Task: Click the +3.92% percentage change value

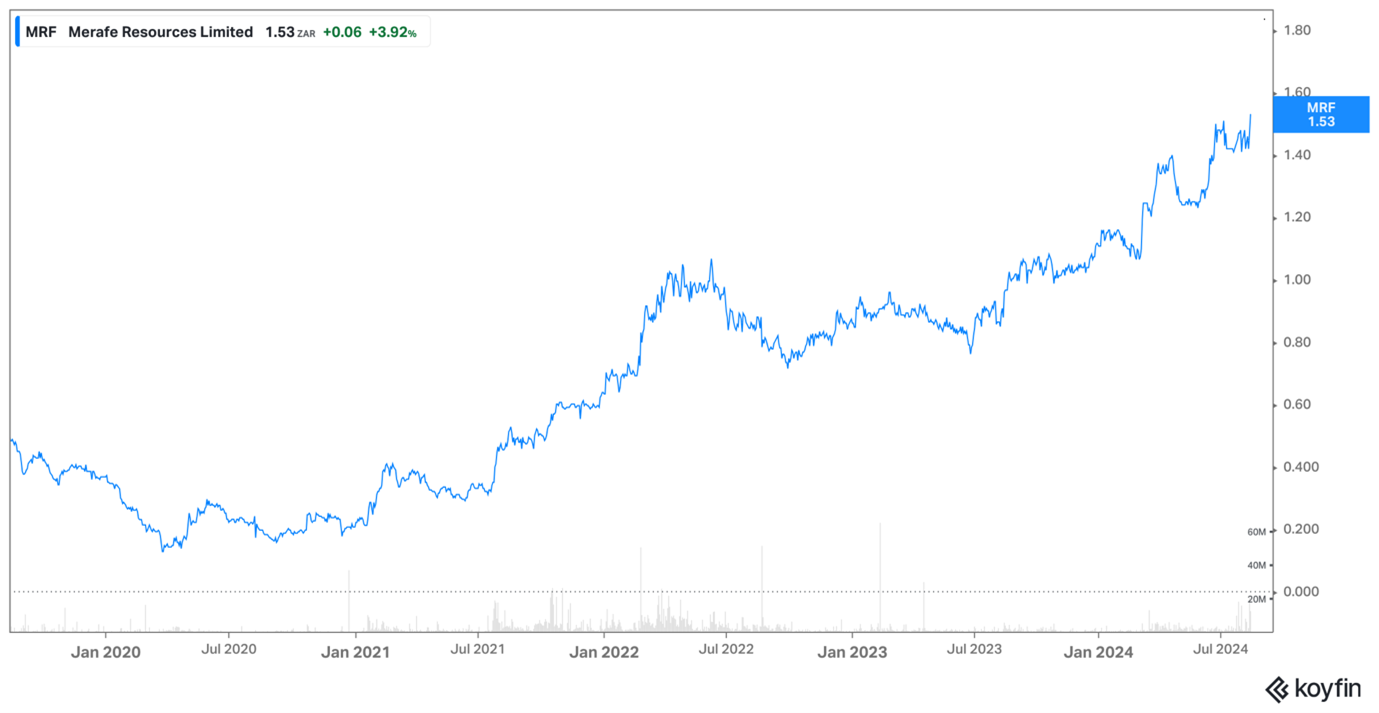Action: click(392, 32)
